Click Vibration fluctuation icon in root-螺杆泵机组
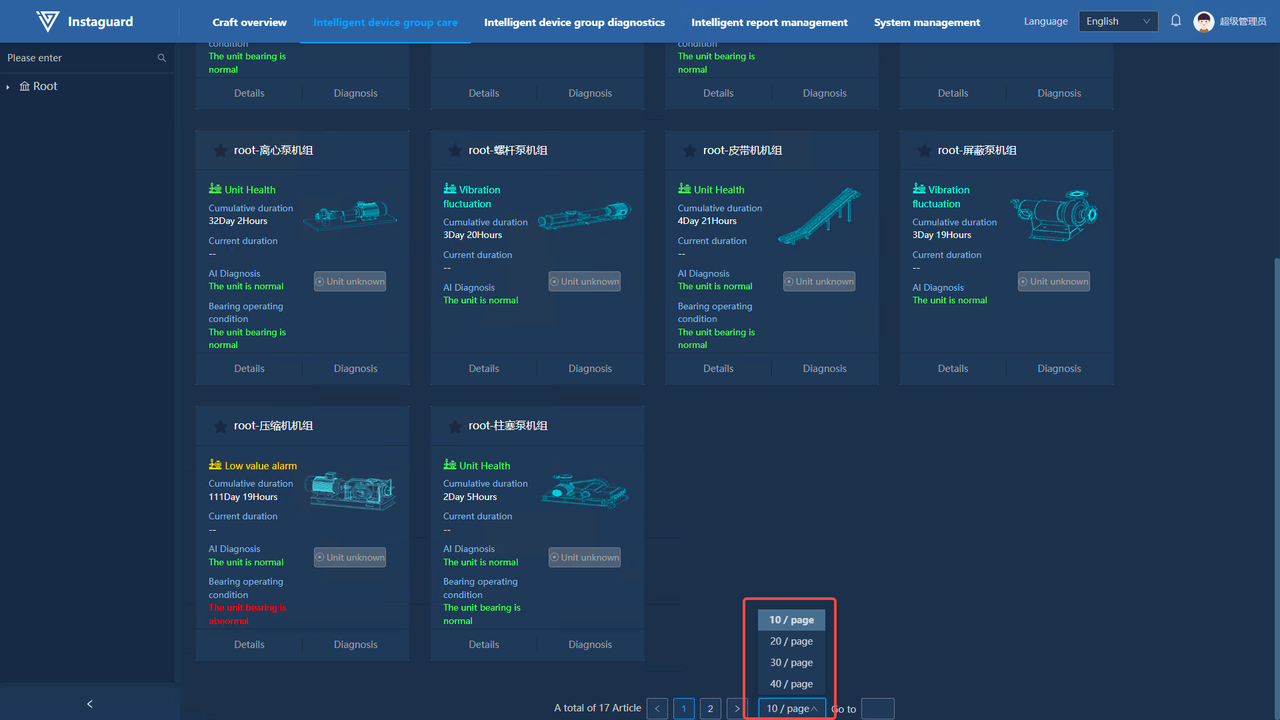Image resolution: width=1280 pixels, height=720 pixels. pos(450,189)
